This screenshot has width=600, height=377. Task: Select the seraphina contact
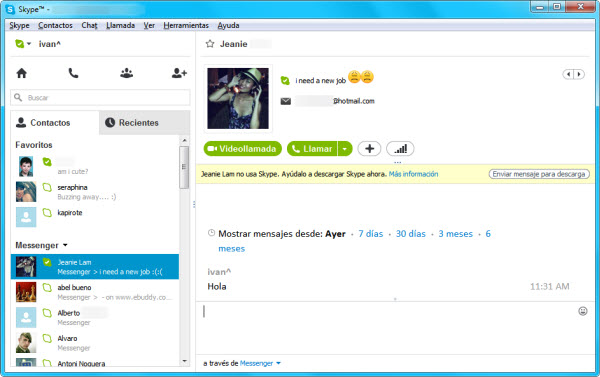point(95,192)
